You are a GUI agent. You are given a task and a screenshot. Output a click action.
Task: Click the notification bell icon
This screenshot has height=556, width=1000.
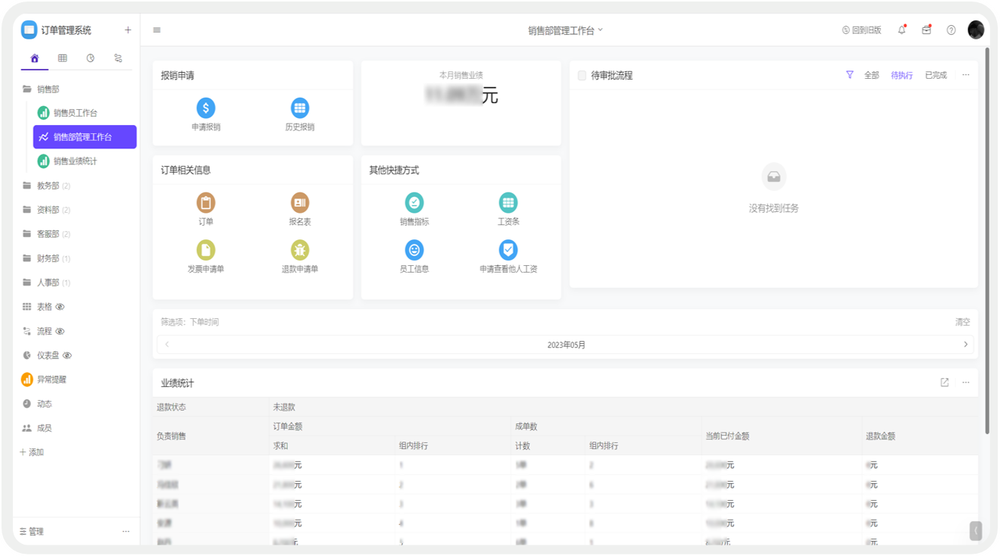(902, 30)
